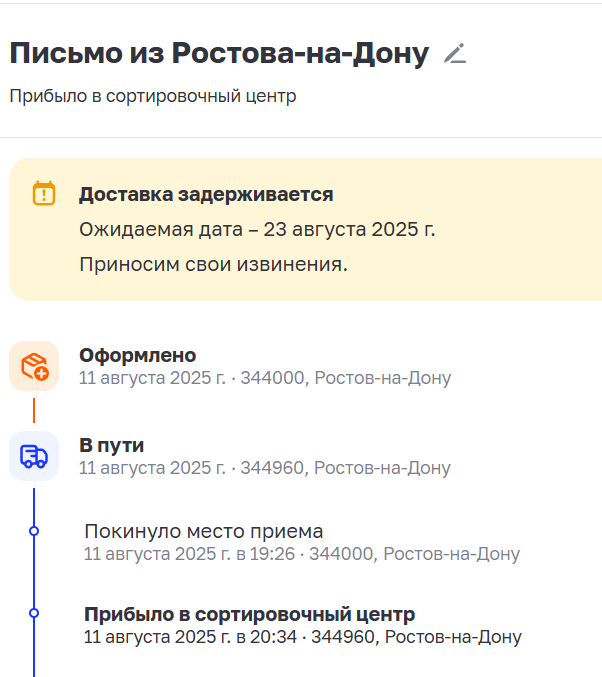Click the Приносим свои извинения message
This screenshot has height=677, width=602.
pos(213,265)
